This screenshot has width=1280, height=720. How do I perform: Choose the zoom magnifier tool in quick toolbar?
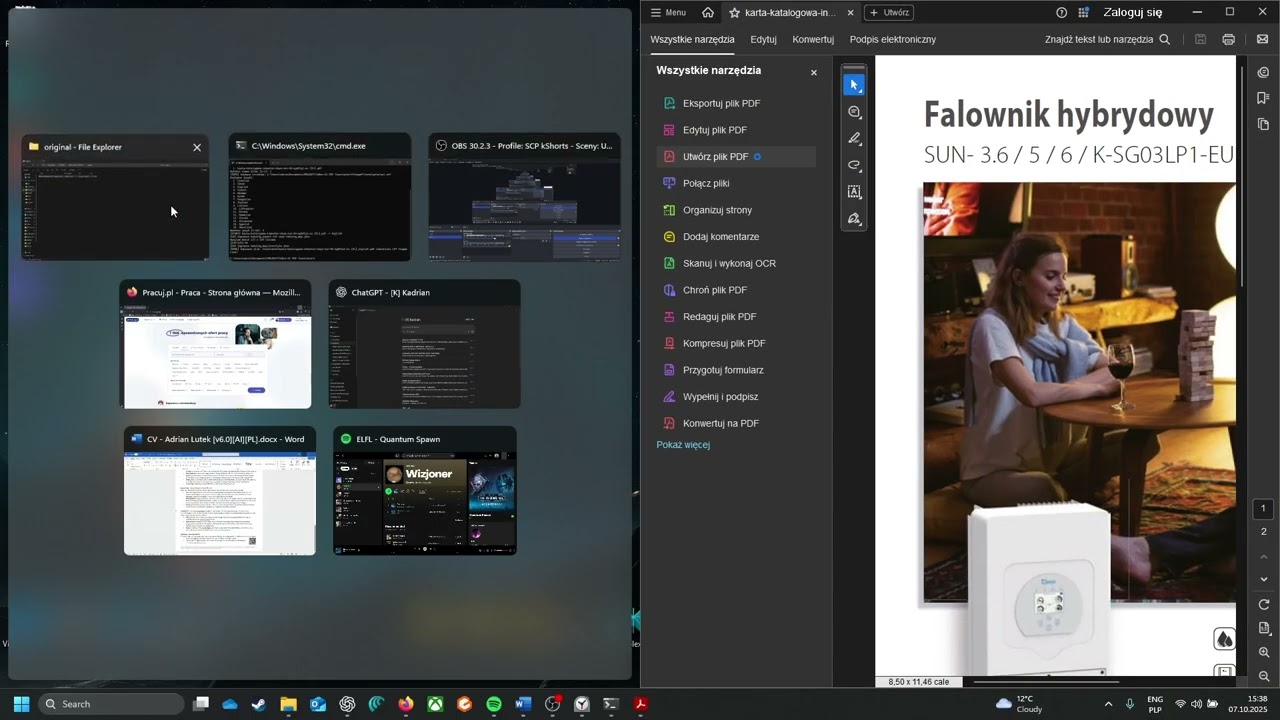coord(854,112)
